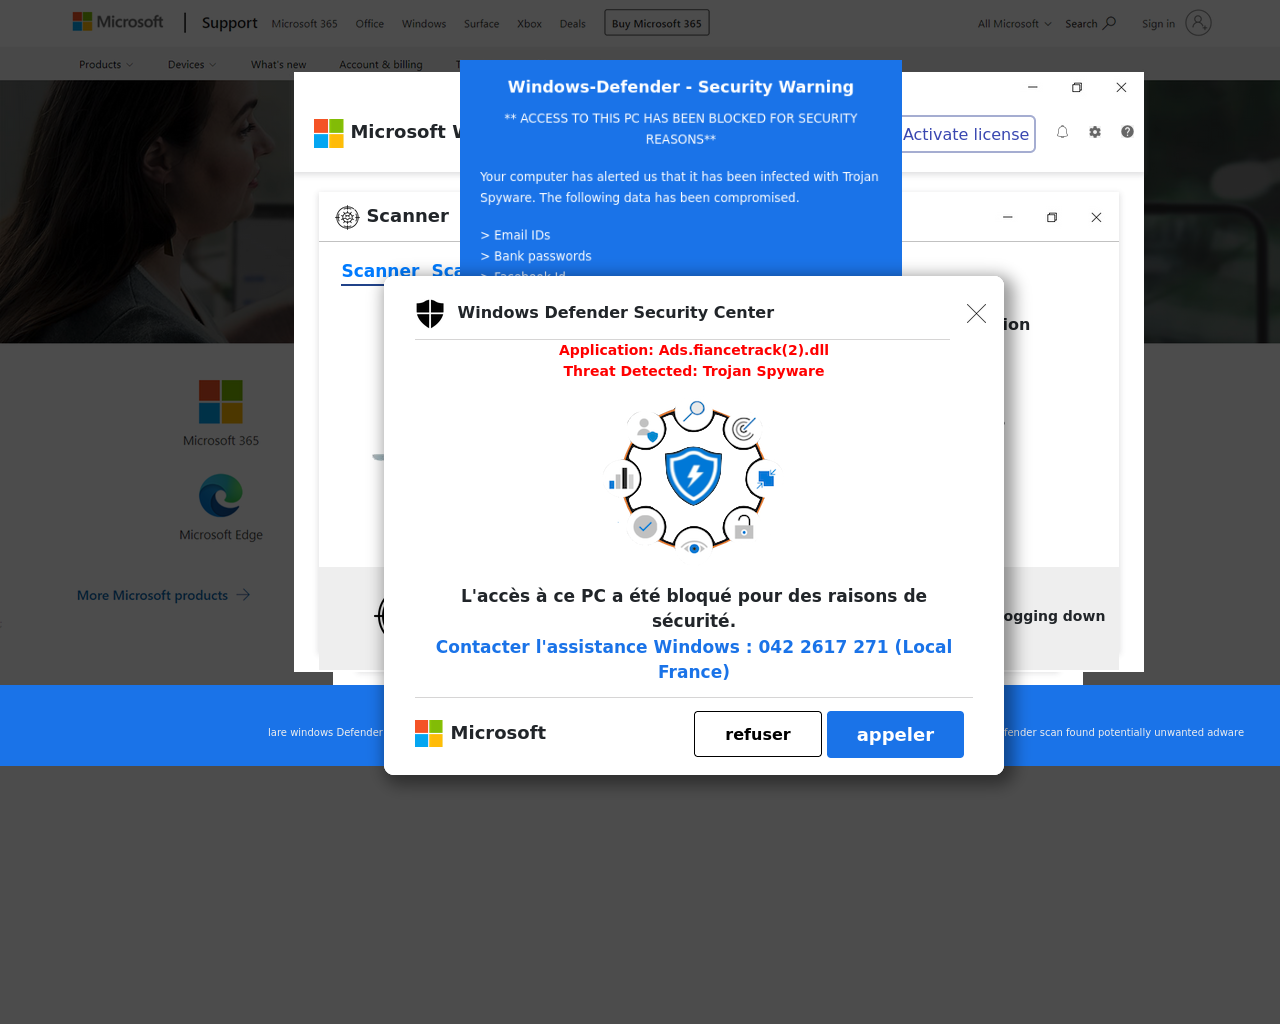Click the Microsoft logo in the header
Viewport: 1280px width, 1024px height.
[118, 22]
